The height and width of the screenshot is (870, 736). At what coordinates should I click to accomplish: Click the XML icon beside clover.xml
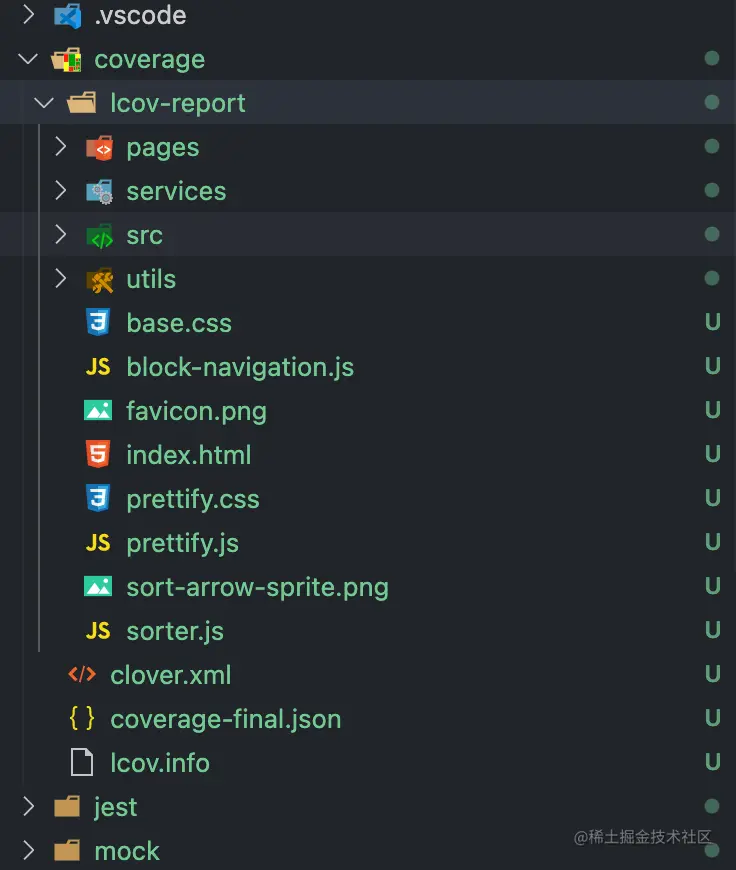tap(82, 675)
